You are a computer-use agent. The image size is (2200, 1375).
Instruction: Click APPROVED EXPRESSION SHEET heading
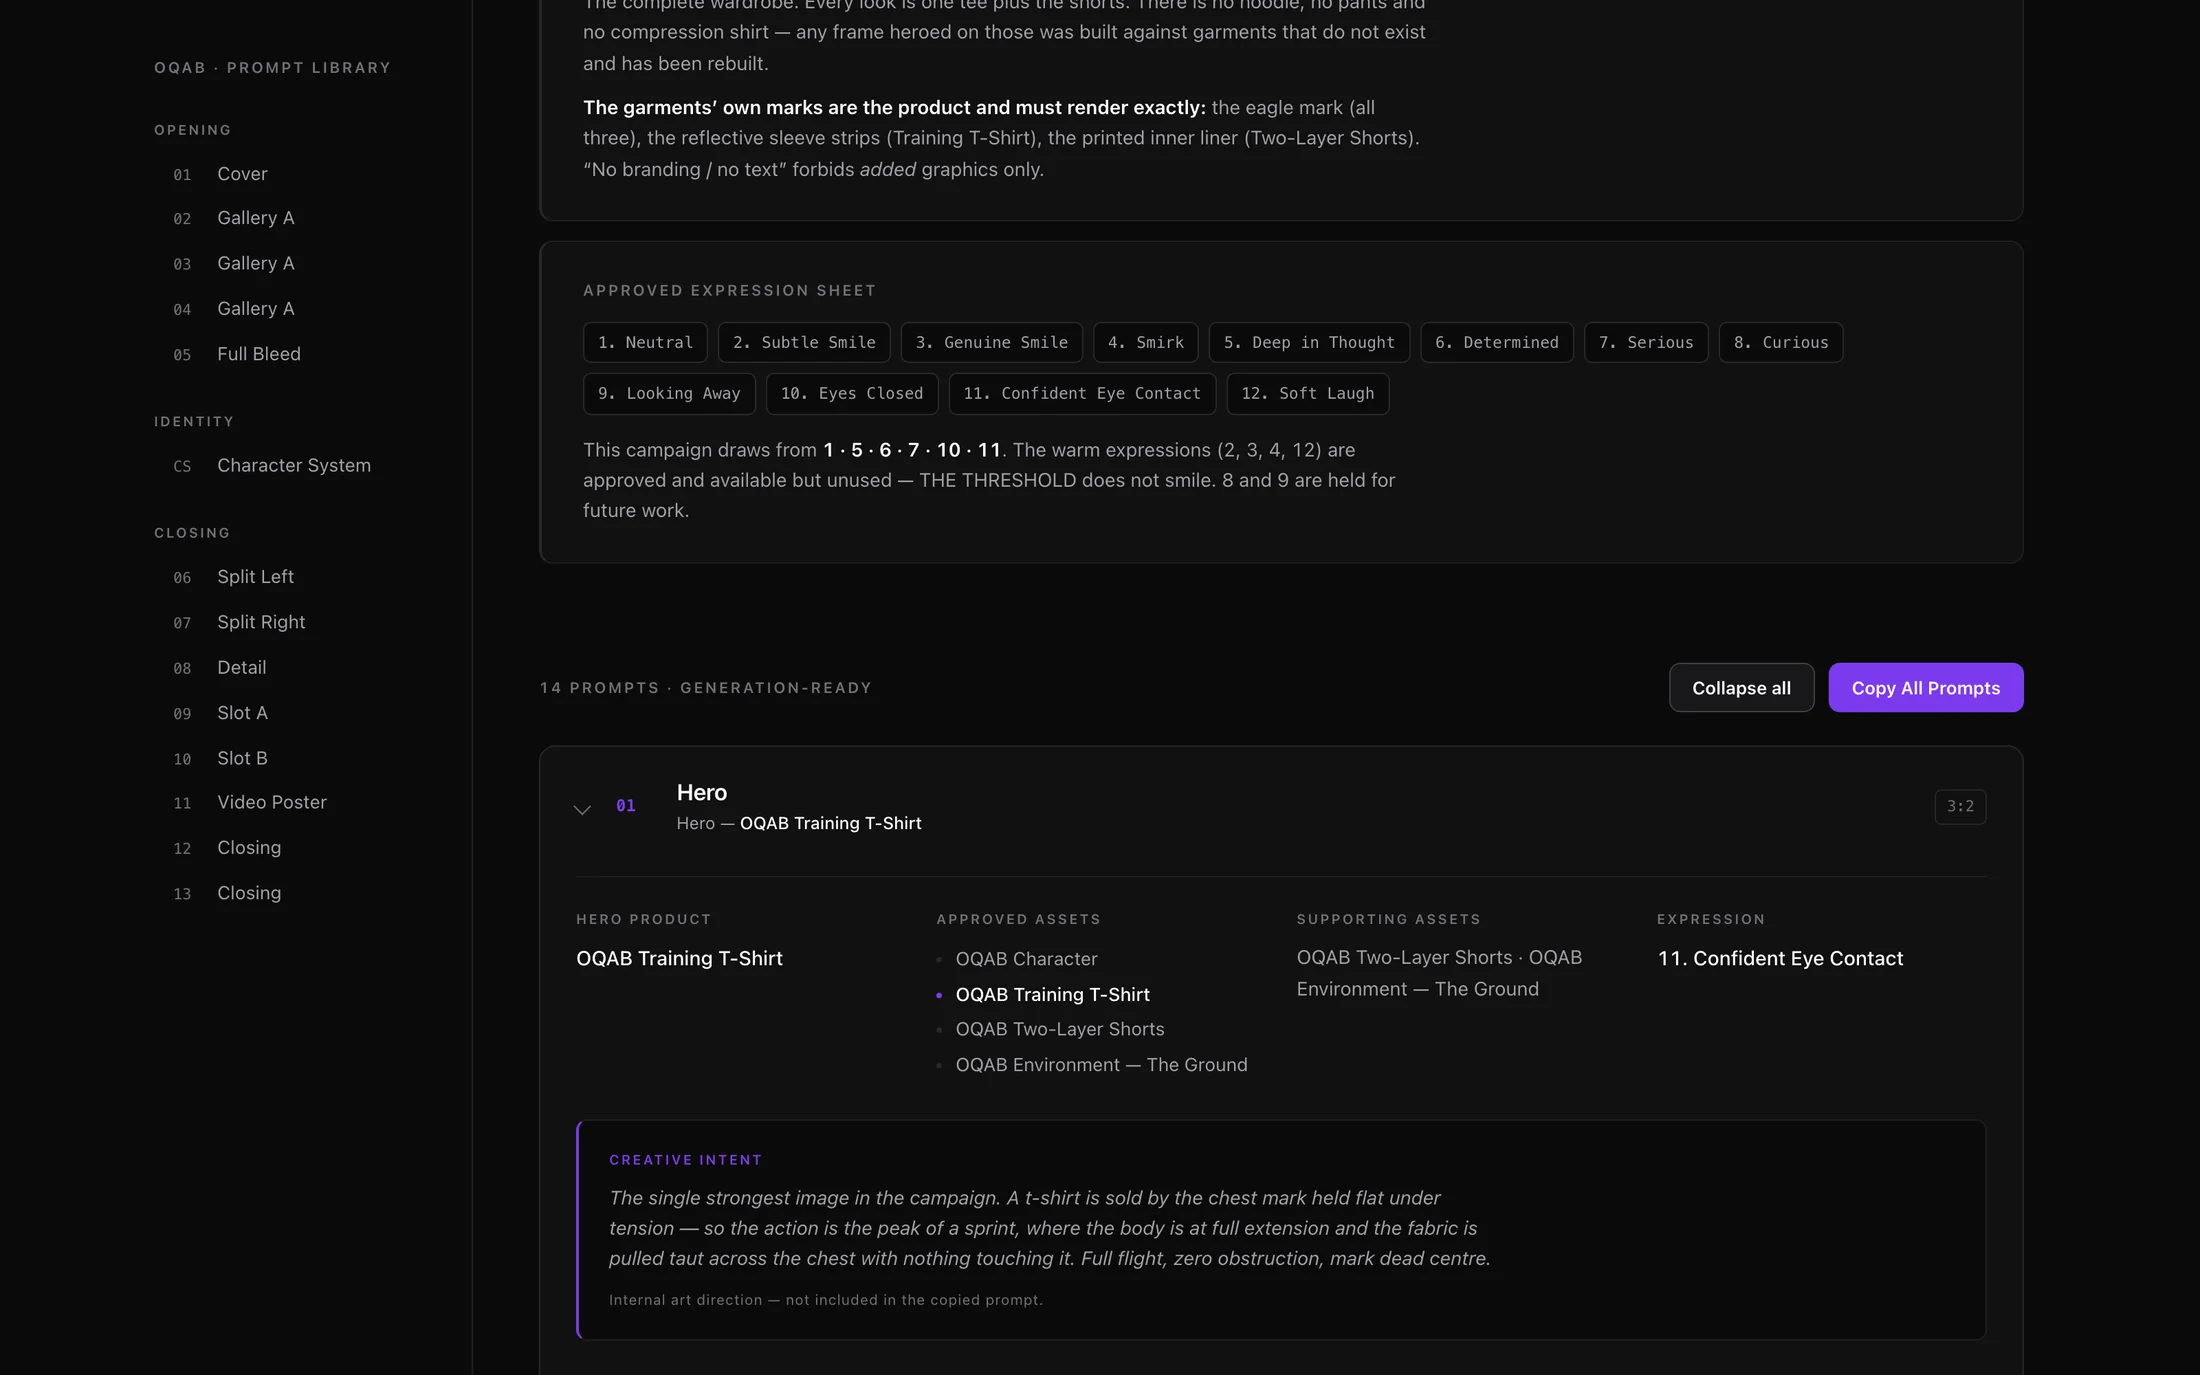click(x=729, y=291)
